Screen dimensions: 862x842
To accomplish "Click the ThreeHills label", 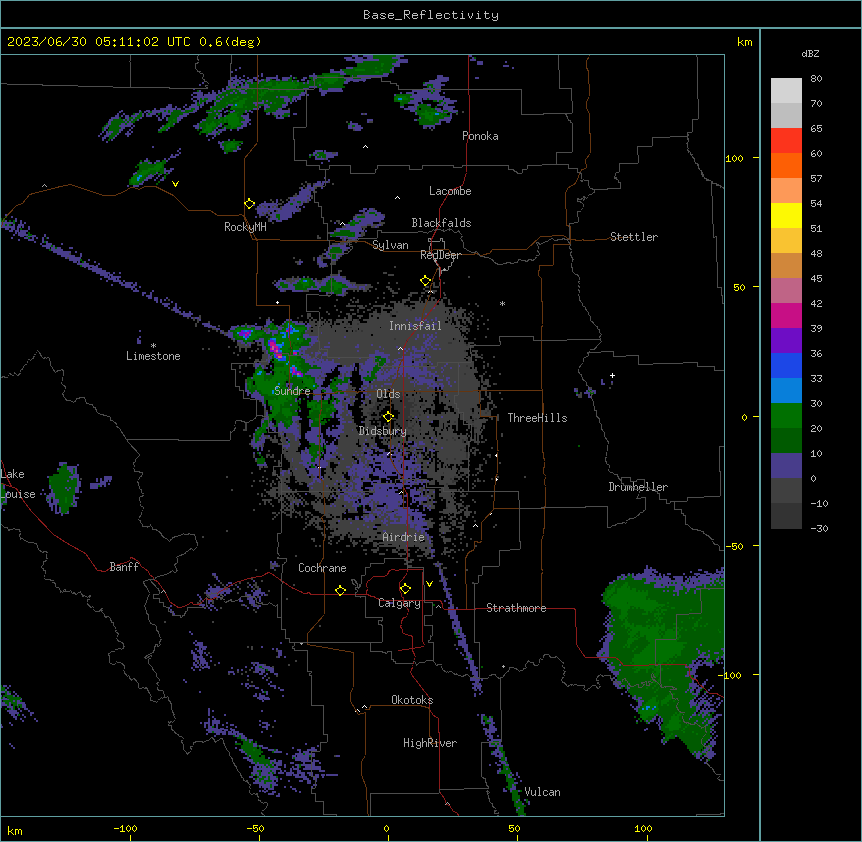I will coord(537,418).
